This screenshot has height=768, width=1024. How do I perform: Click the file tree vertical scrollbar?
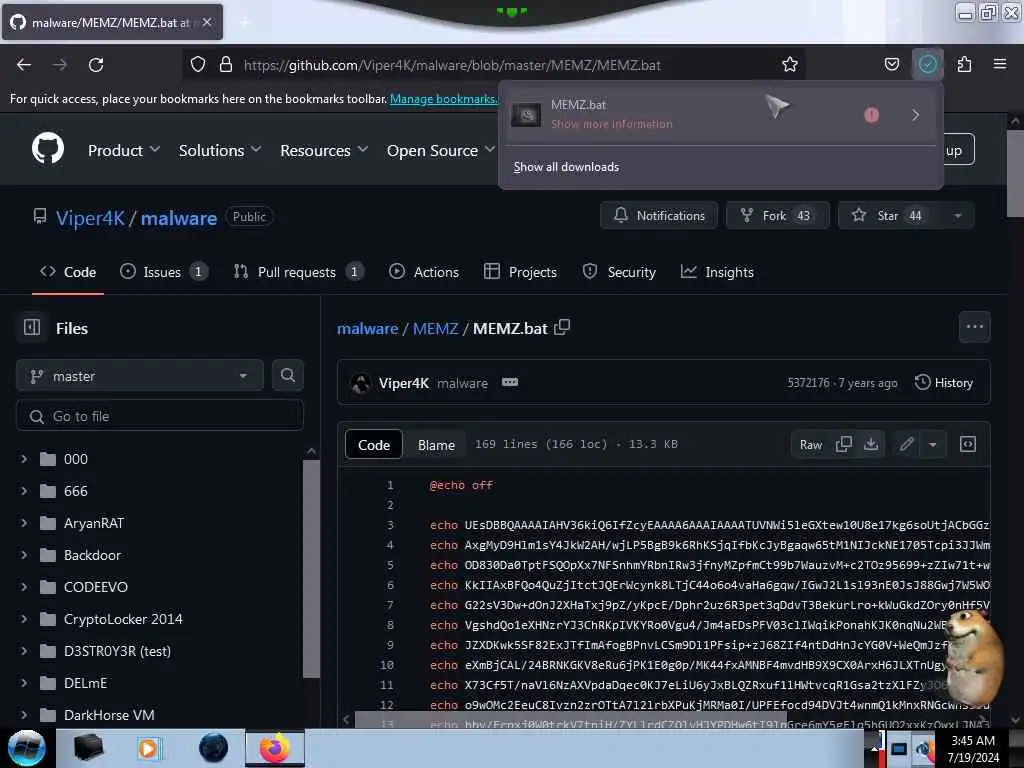[312, 568]
